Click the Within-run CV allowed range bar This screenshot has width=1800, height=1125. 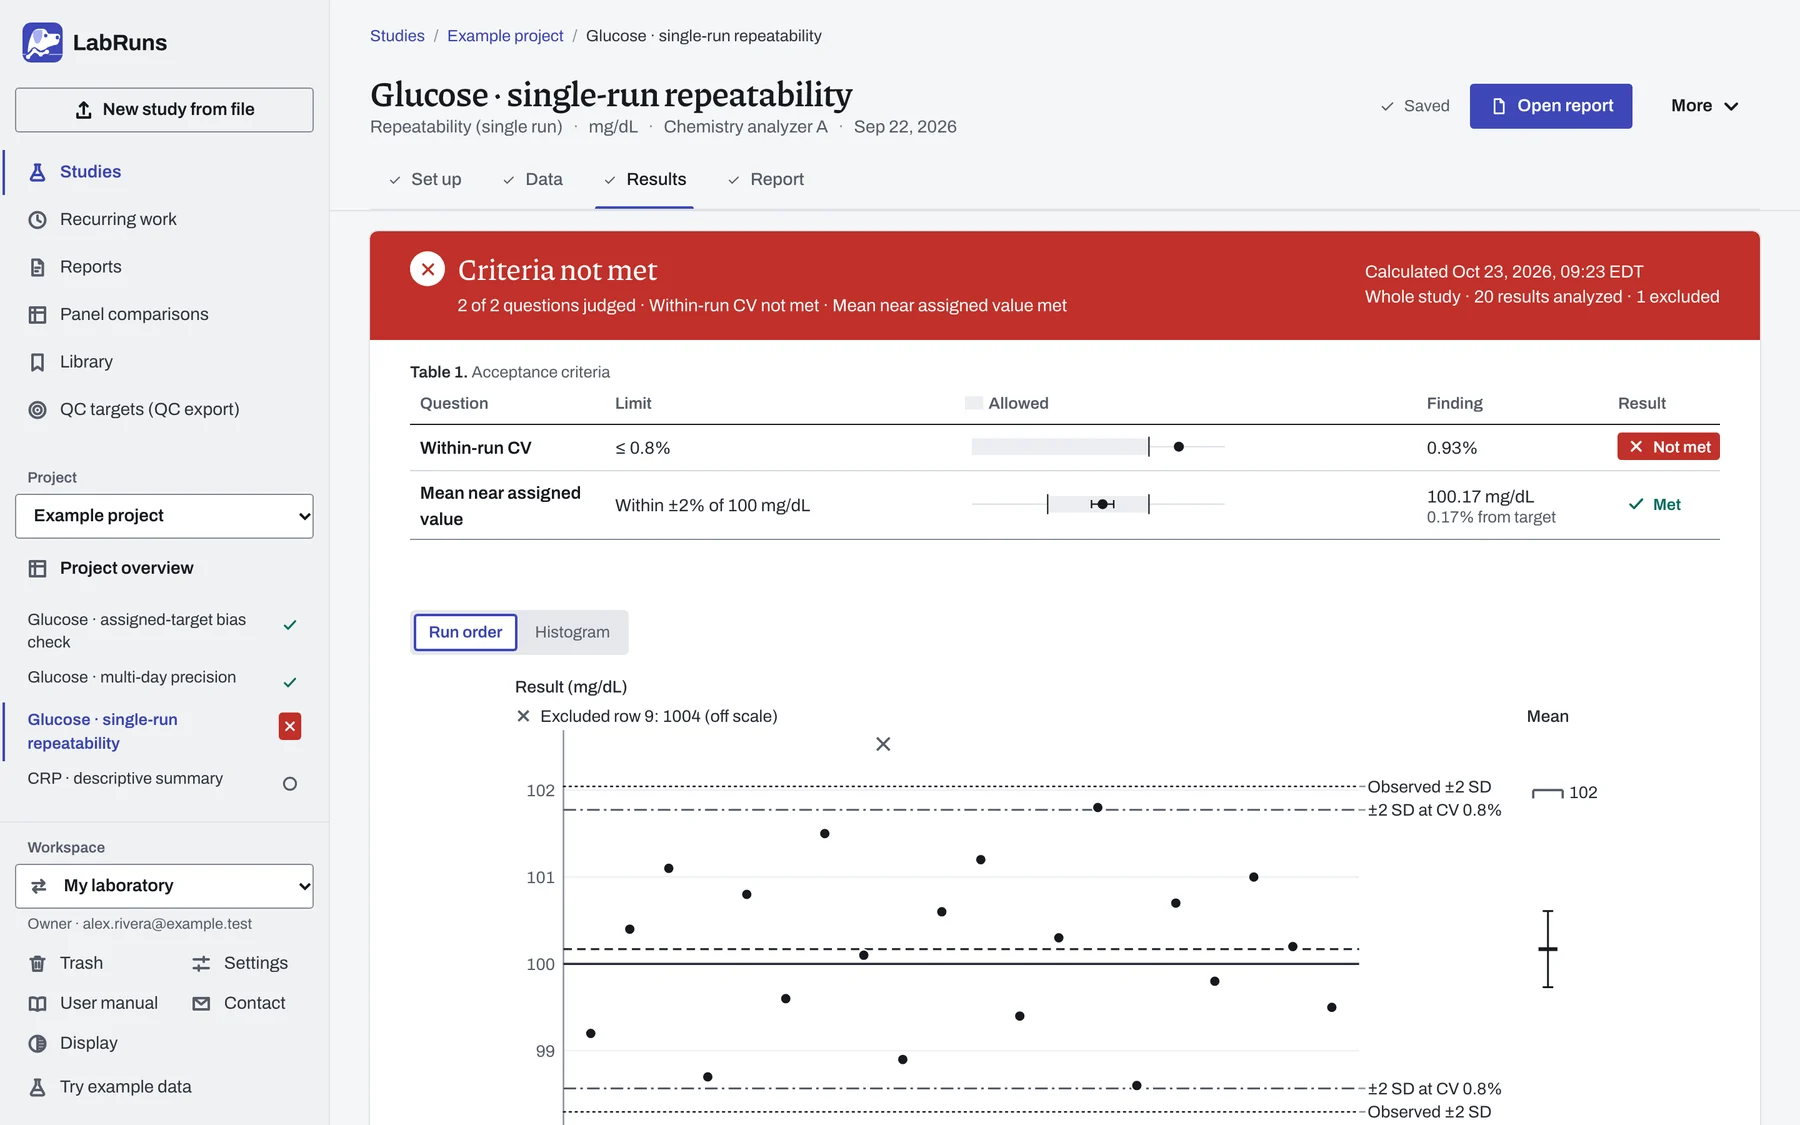tap(1060, 447)
